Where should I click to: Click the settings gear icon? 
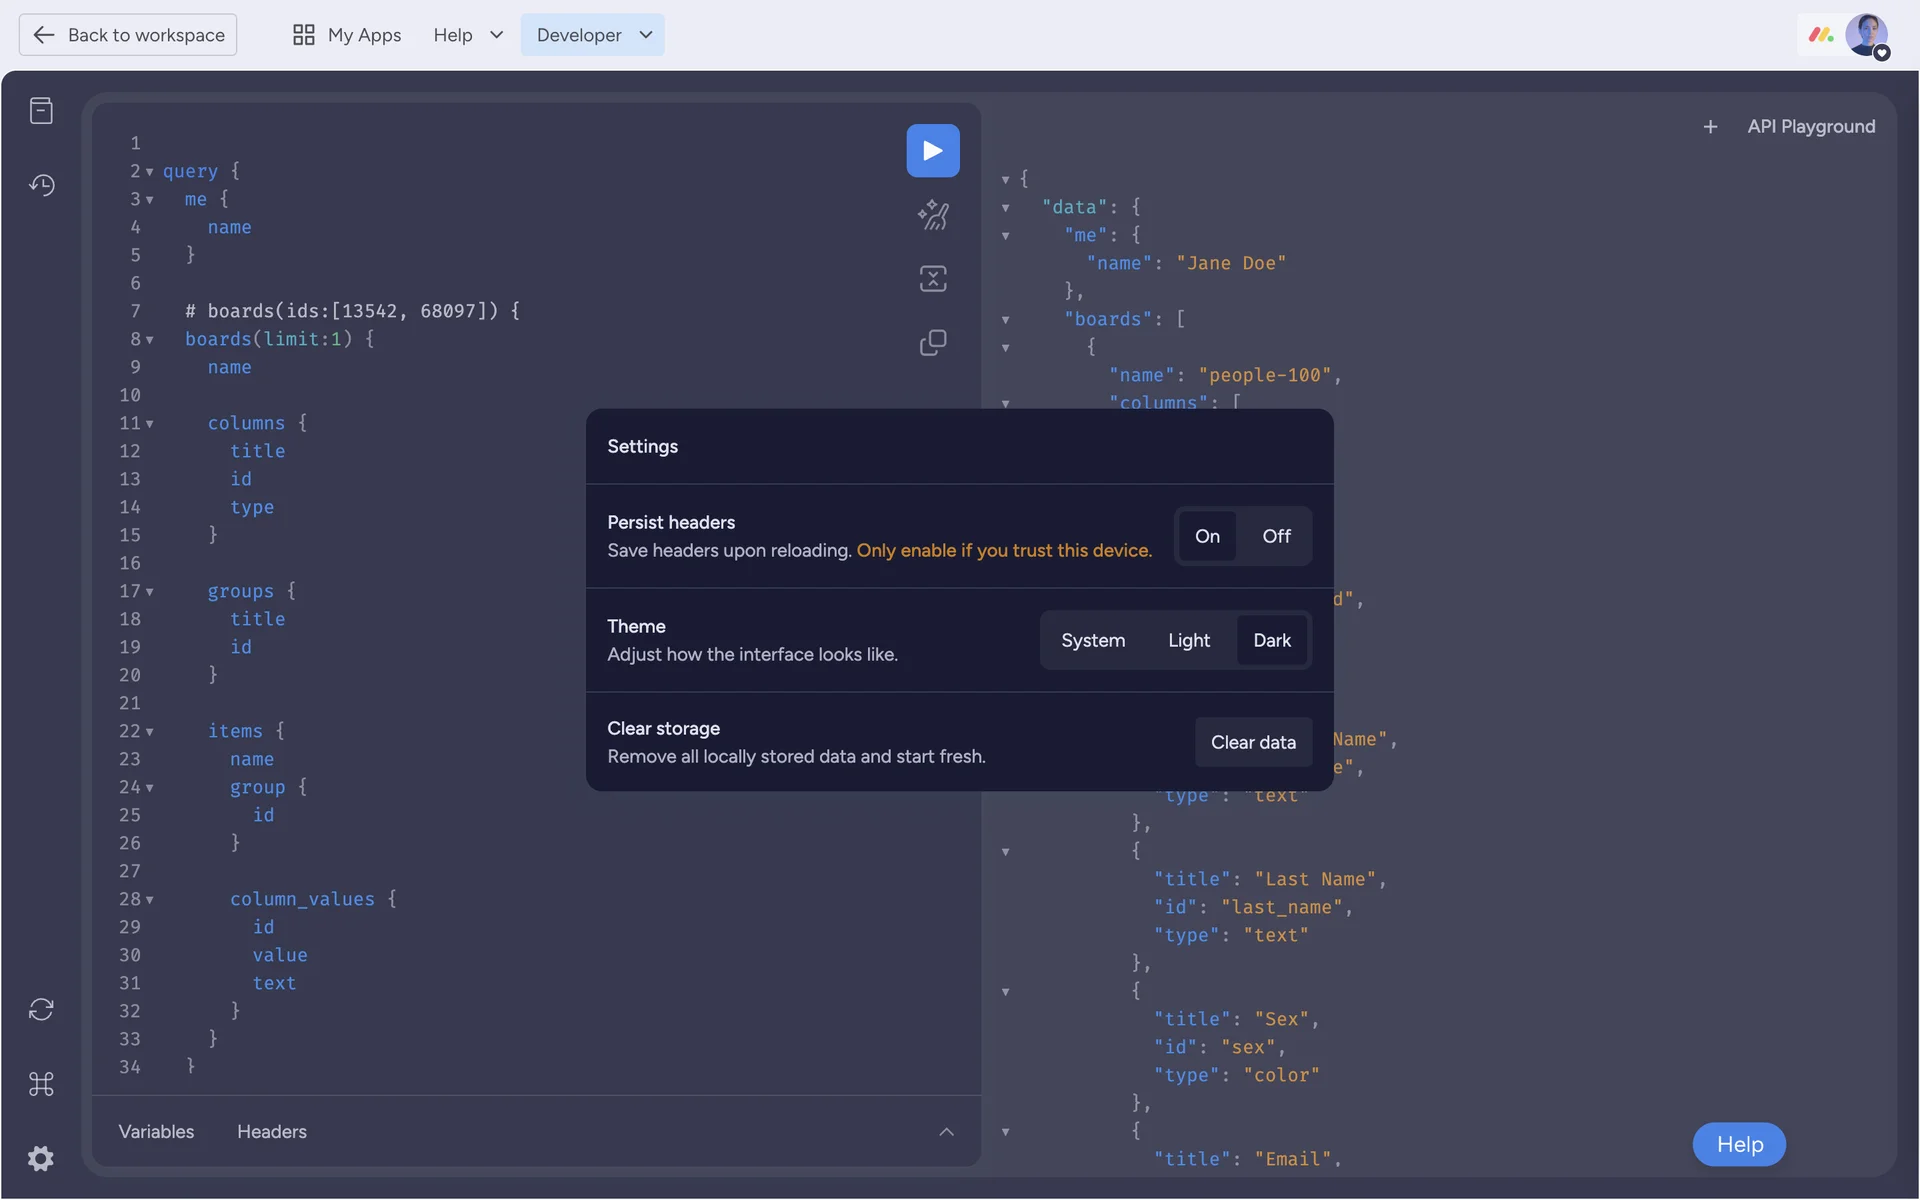coord(41,1158)
